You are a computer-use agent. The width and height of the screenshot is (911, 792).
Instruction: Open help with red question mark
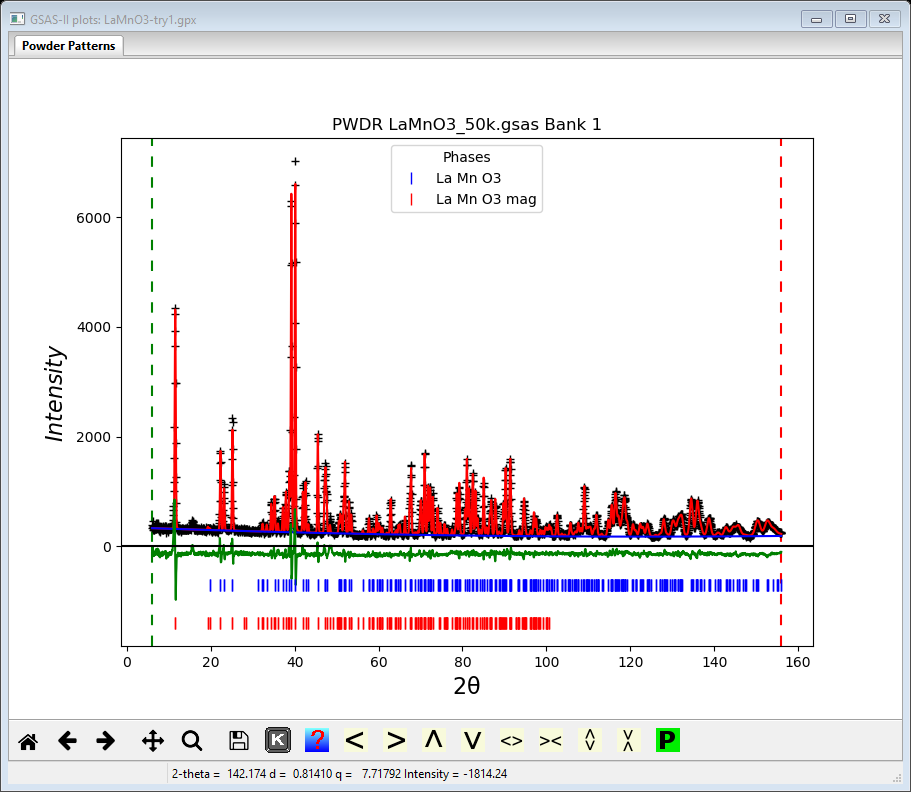317,740
